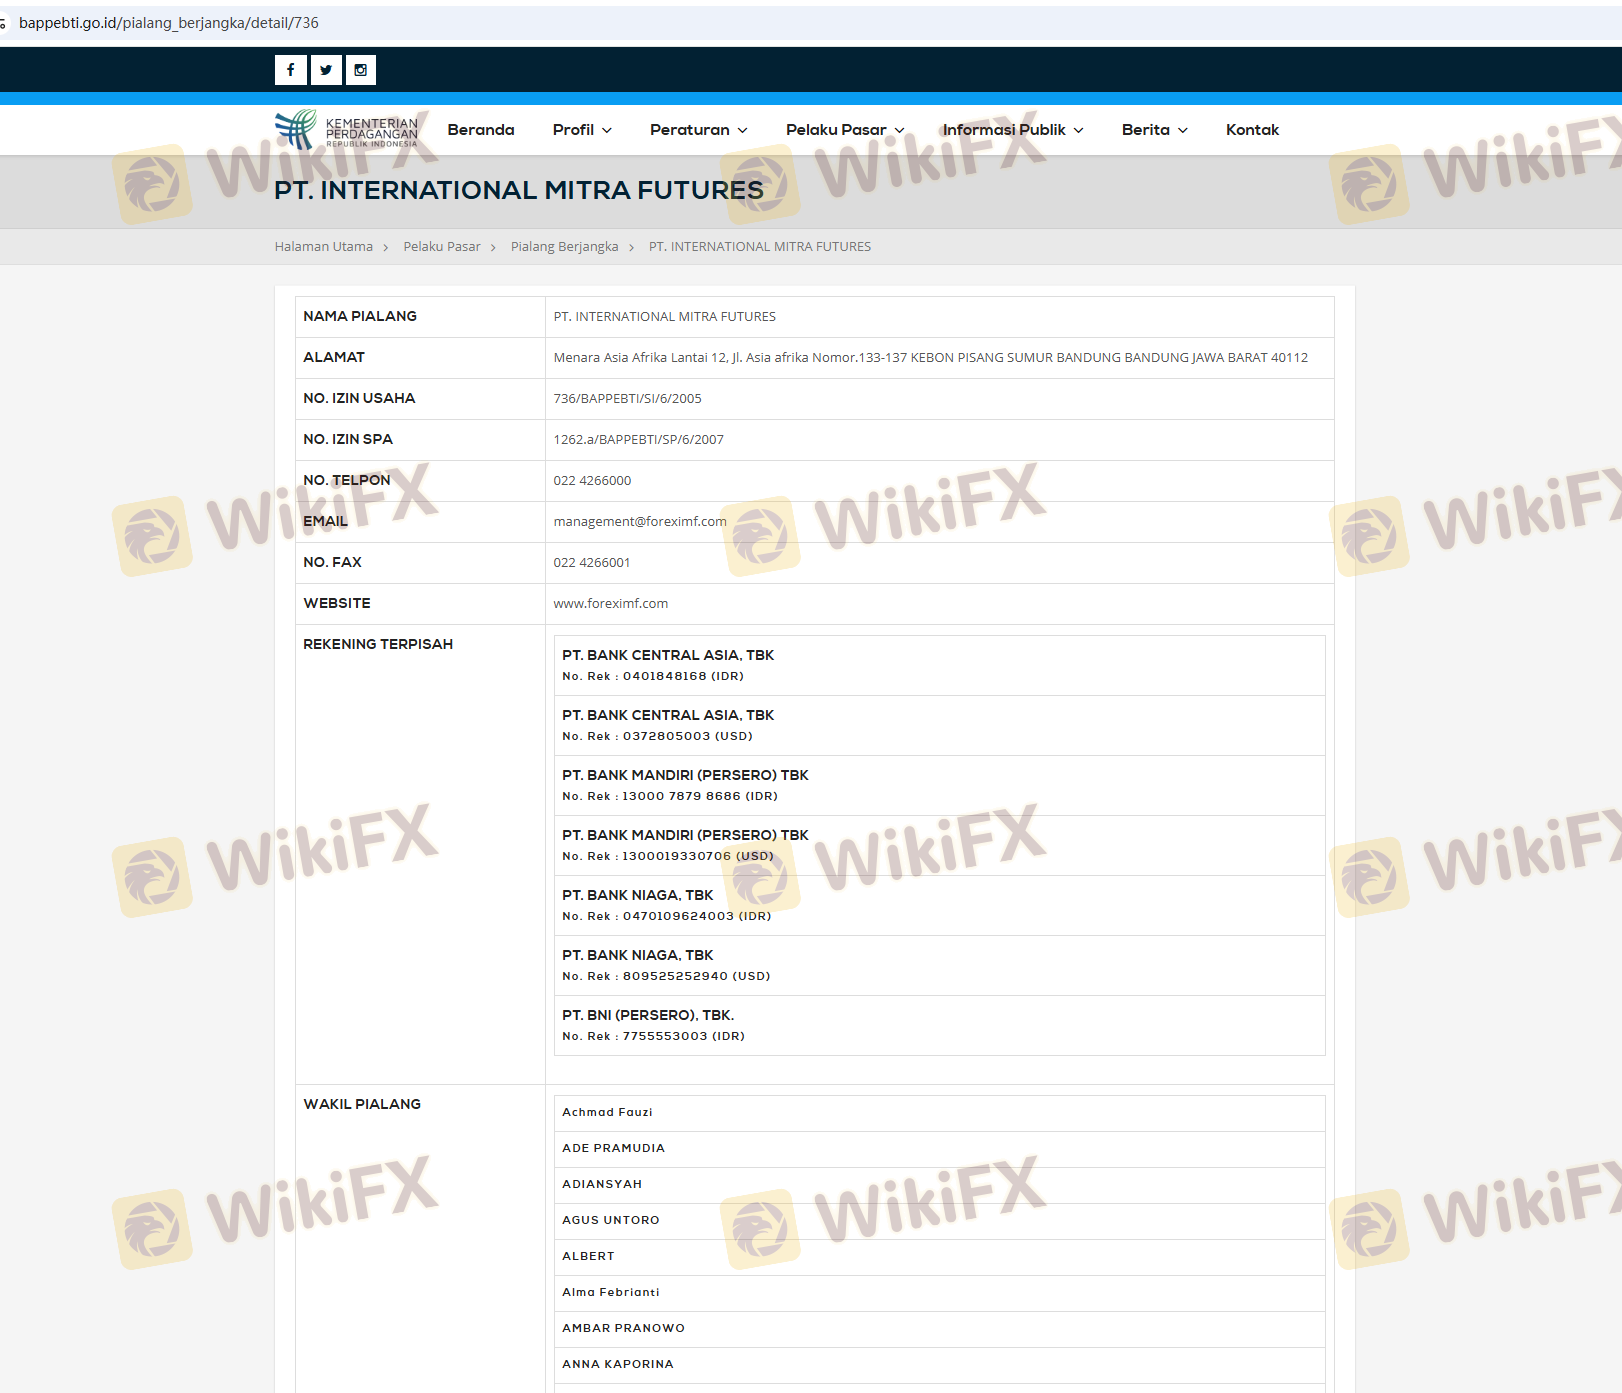Click the Kementerian Perdagangan logo

coord(347,130)
